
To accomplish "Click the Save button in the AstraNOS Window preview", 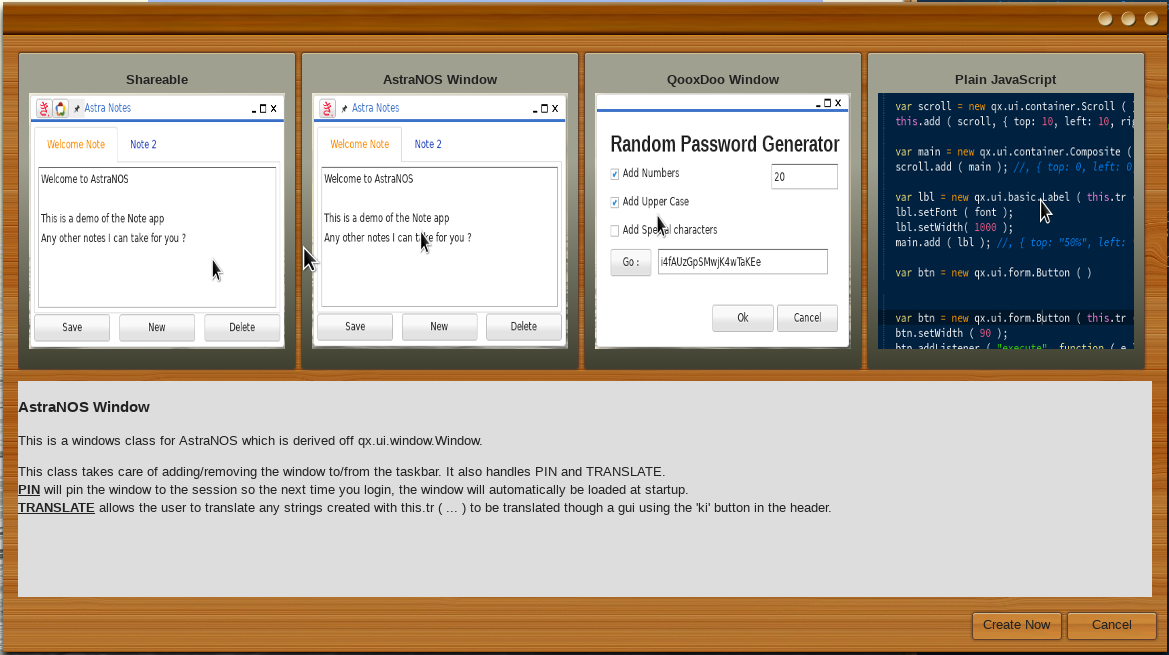I will click(355, 326).
